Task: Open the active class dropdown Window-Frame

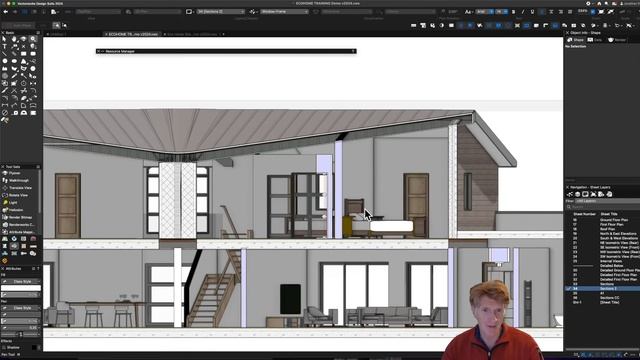Action: (284, 12)
